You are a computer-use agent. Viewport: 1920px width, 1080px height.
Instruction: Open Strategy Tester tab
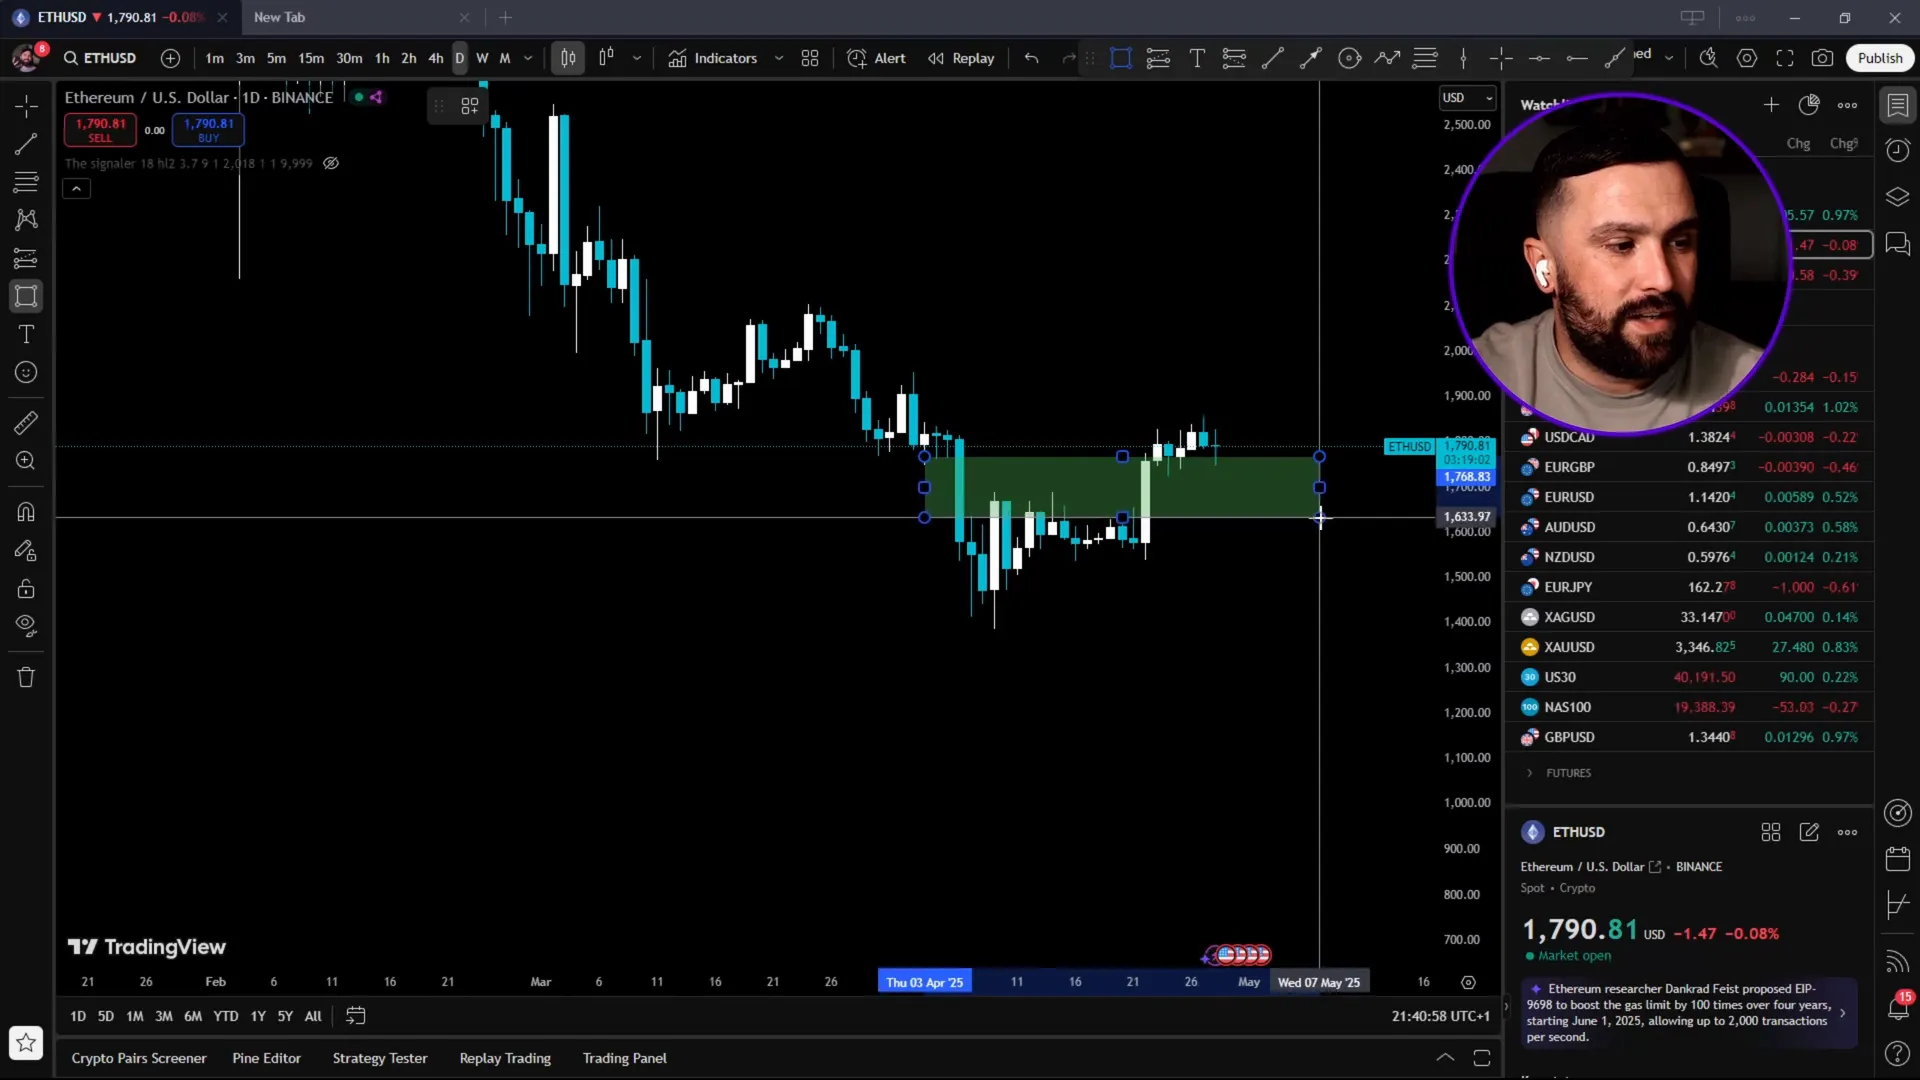pos(380,1058)
